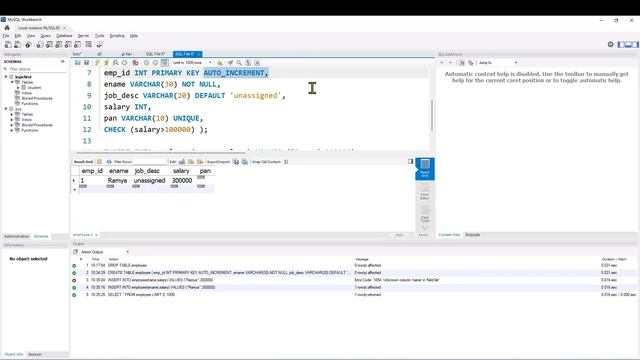Click the Rollback transaction icon

tap(155, 62)
